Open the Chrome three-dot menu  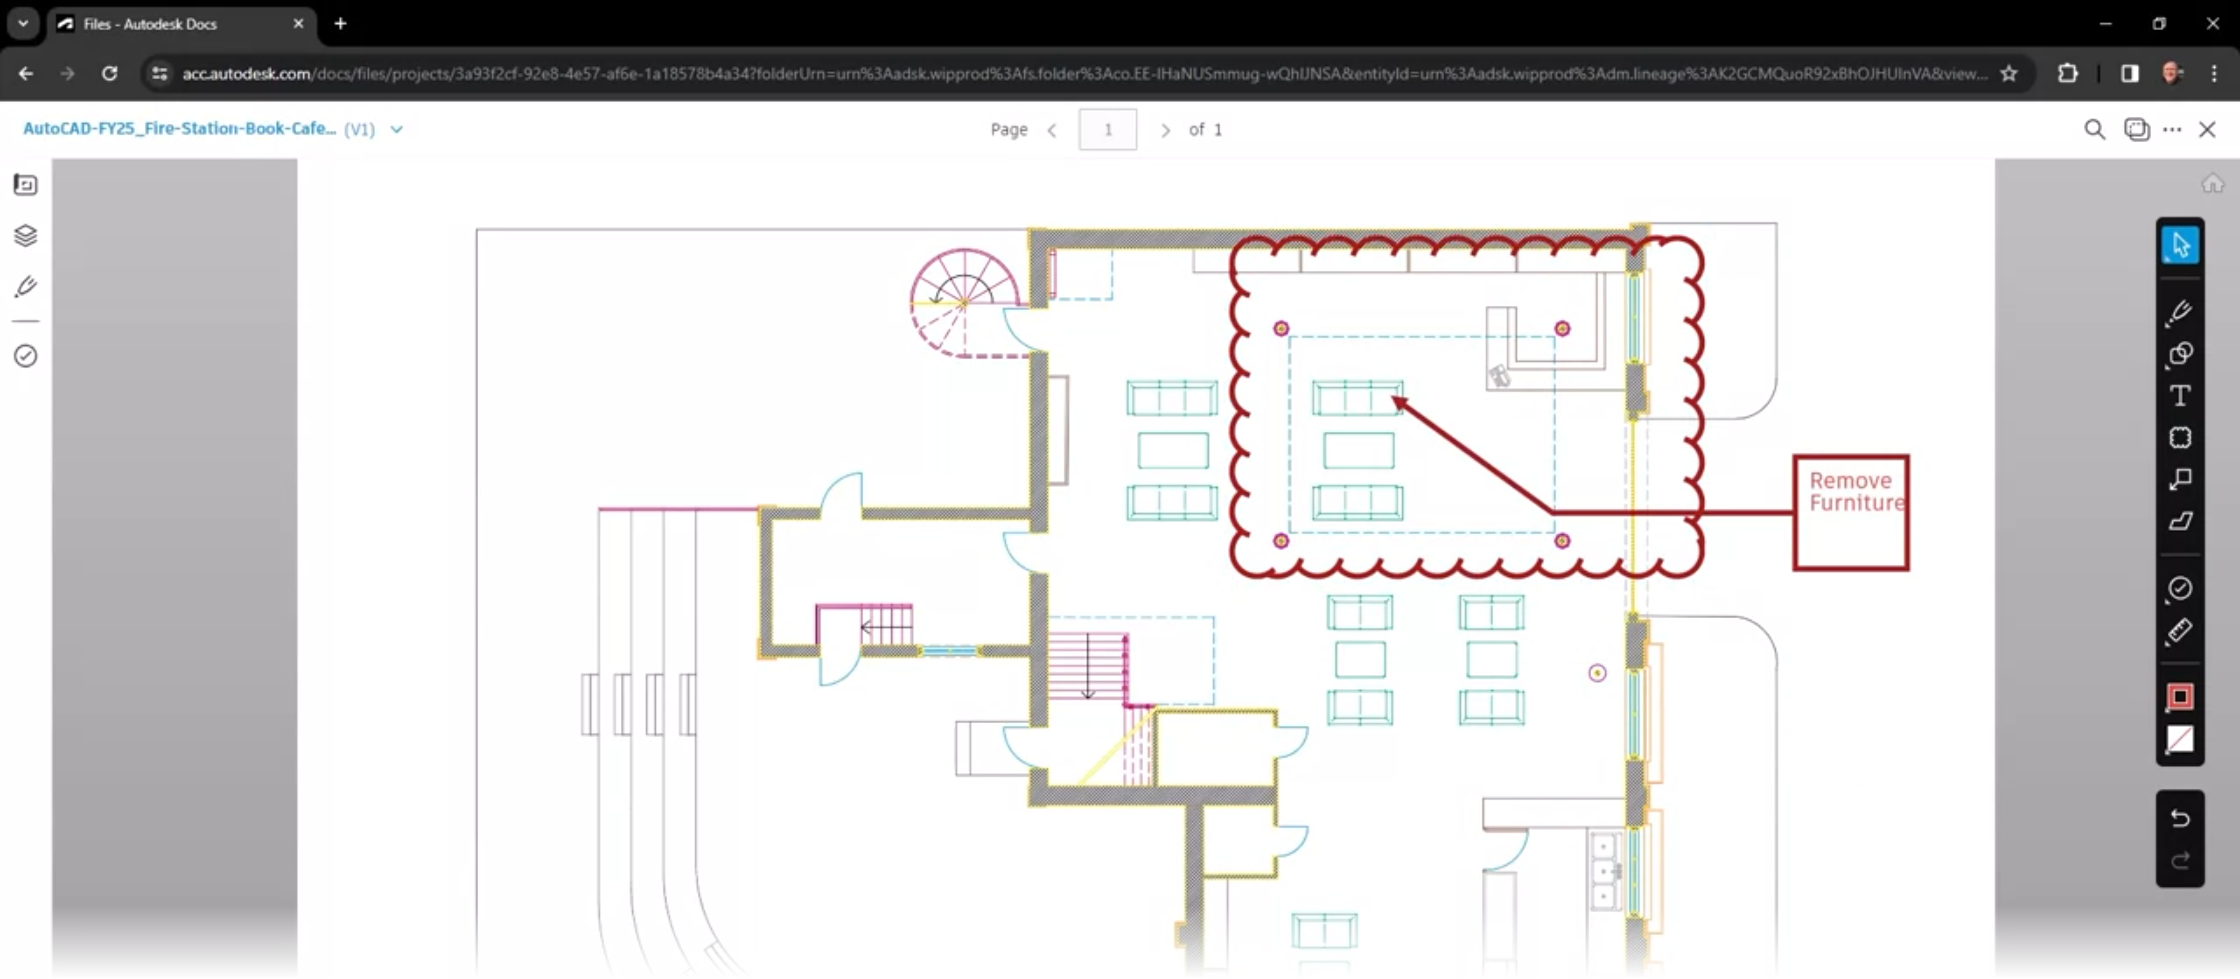(2215, 73)
